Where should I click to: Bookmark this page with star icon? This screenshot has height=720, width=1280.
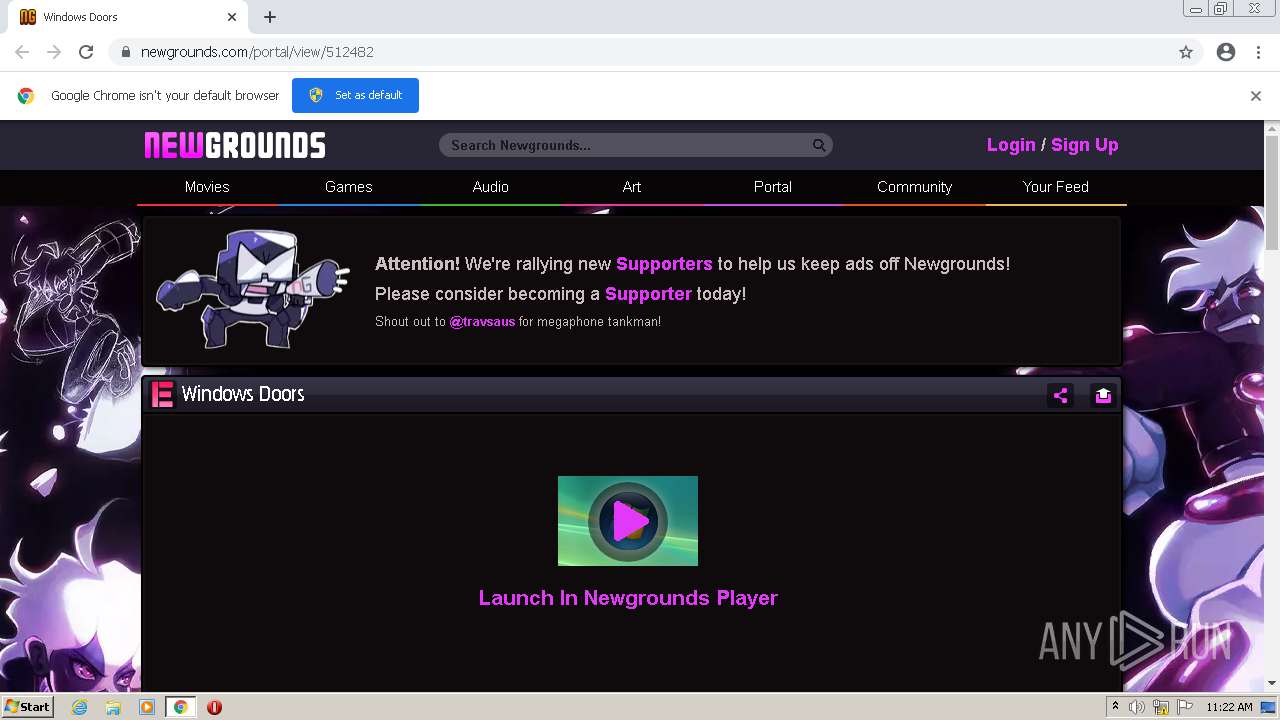click(x=1186, y=52)
